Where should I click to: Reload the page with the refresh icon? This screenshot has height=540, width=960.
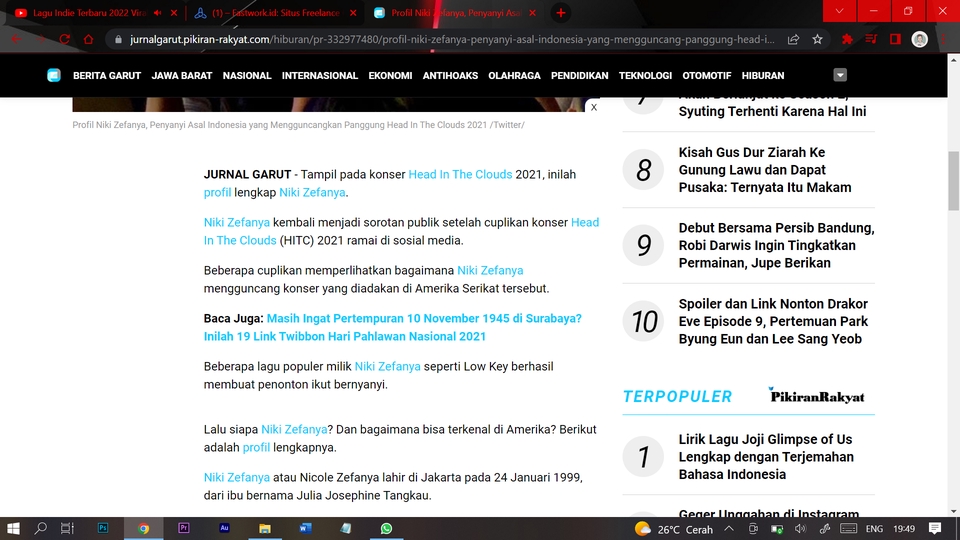pos(64,39)
